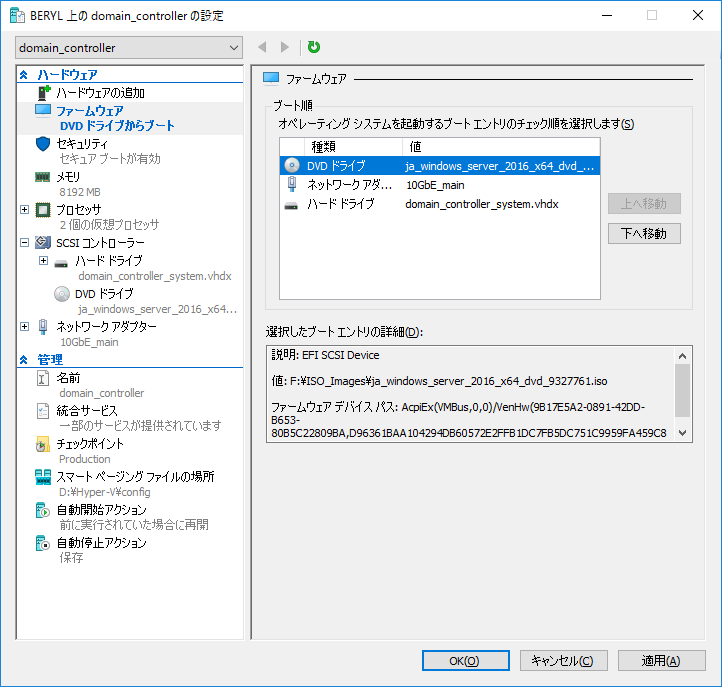Screen dimensions: 722x687
Task: Click the 名前 icon under 管理
Action: click(x=43, y=378)
